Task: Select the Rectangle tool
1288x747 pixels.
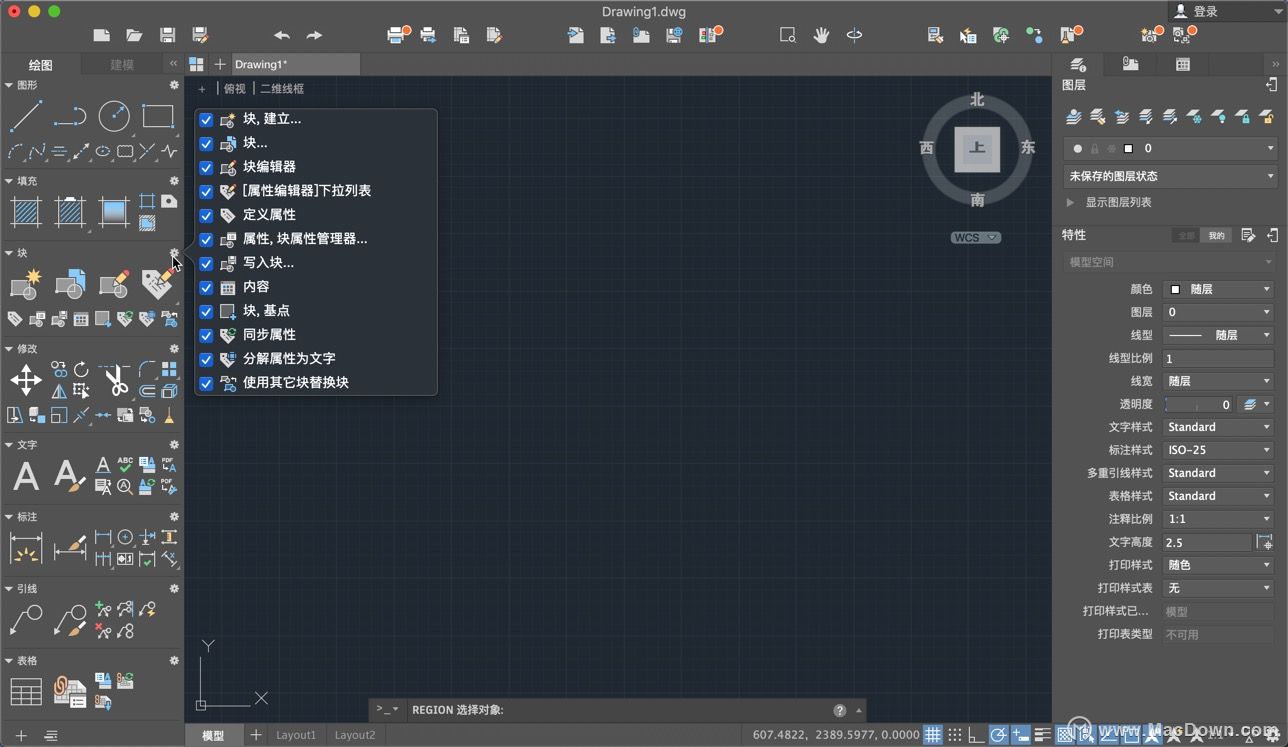Action: pyautogui.click(x=158, y=116)
